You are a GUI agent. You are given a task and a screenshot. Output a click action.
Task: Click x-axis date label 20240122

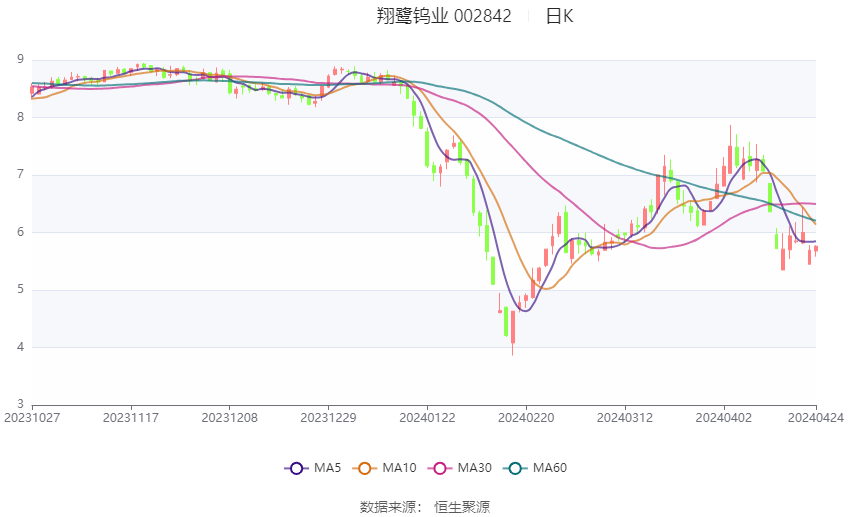pos(427,418)
